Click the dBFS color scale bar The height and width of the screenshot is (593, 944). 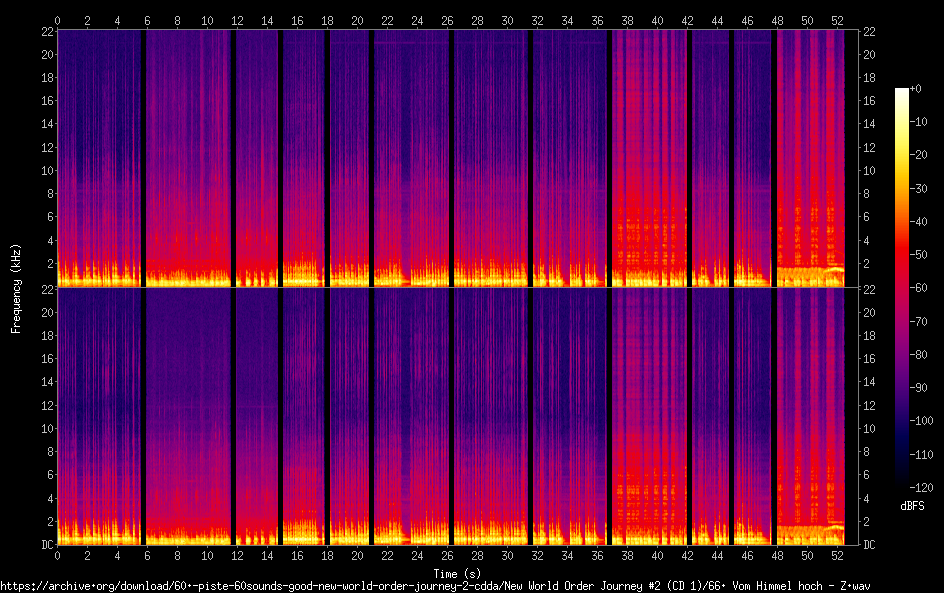pos(901,288)
